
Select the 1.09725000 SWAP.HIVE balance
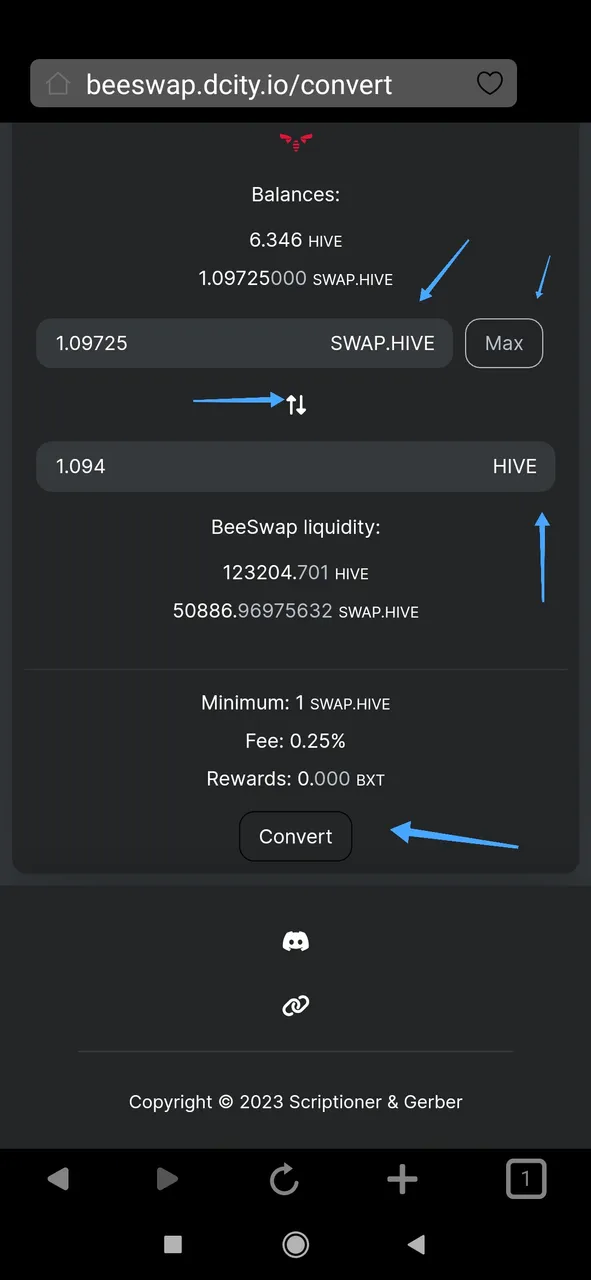(x=295, y=279)
